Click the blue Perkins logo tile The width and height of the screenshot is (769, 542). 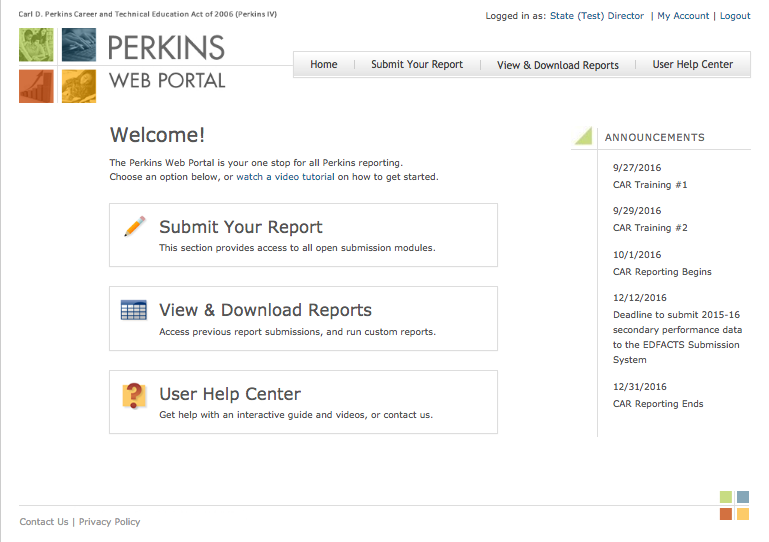click(79, 45)
